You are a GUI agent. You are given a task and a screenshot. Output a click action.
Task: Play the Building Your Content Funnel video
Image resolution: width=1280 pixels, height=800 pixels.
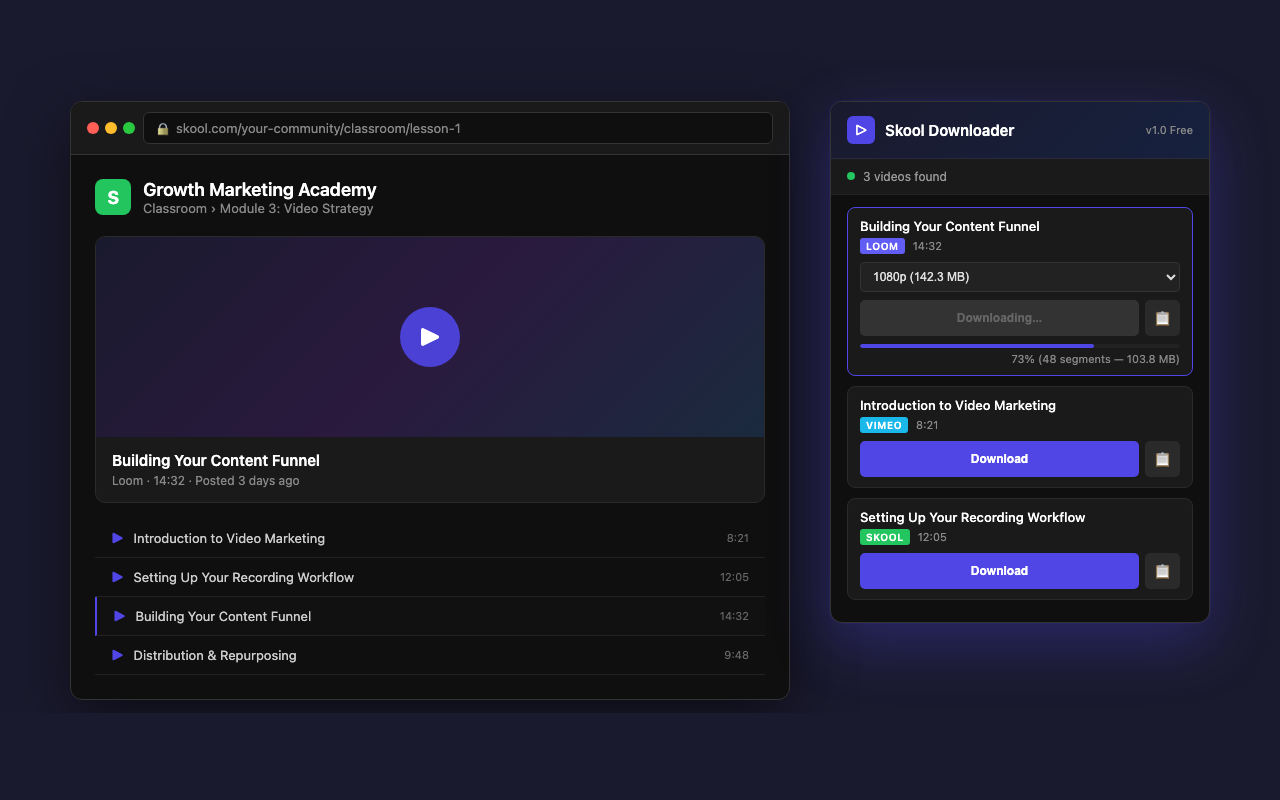tap(430, 337)
